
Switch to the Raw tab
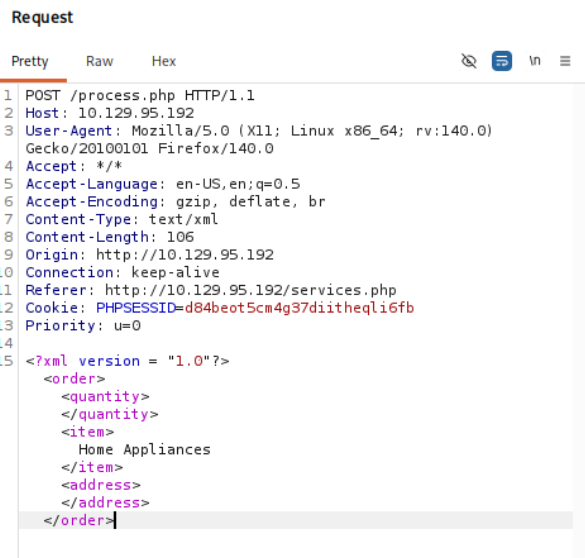(x=99, y=61)
